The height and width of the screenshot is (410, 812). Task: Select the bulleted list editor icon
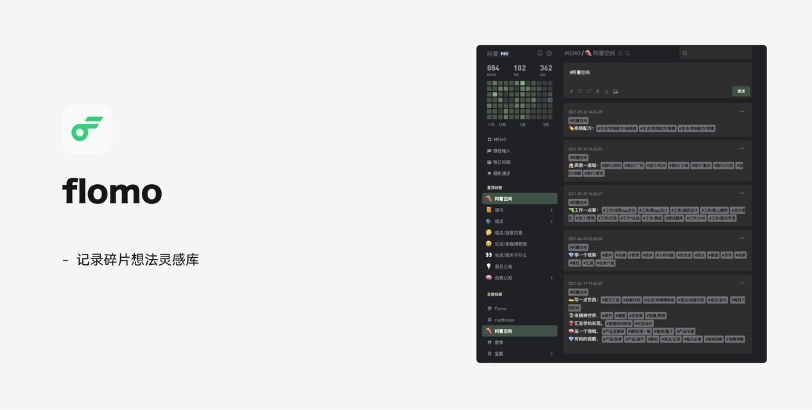click(x=580, y=91)
